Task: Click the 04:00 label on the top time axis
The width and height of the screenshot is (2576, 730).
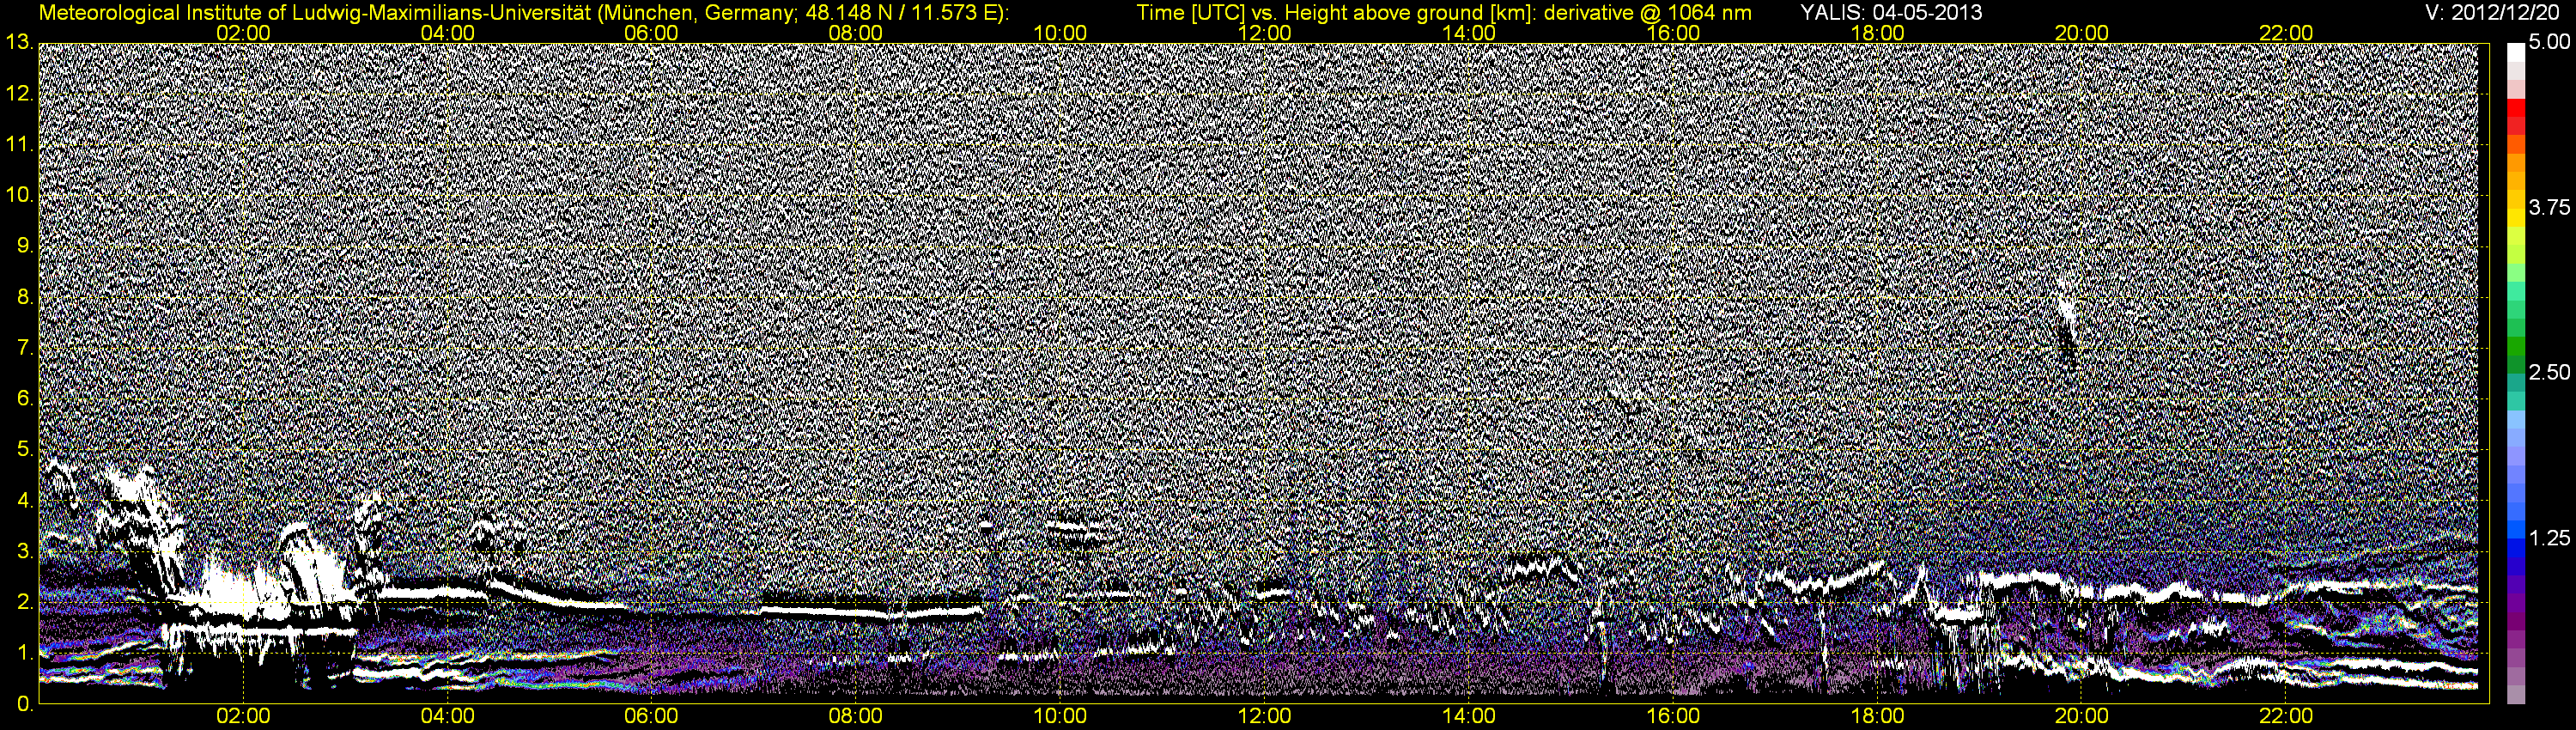Action: pos(447,33)
